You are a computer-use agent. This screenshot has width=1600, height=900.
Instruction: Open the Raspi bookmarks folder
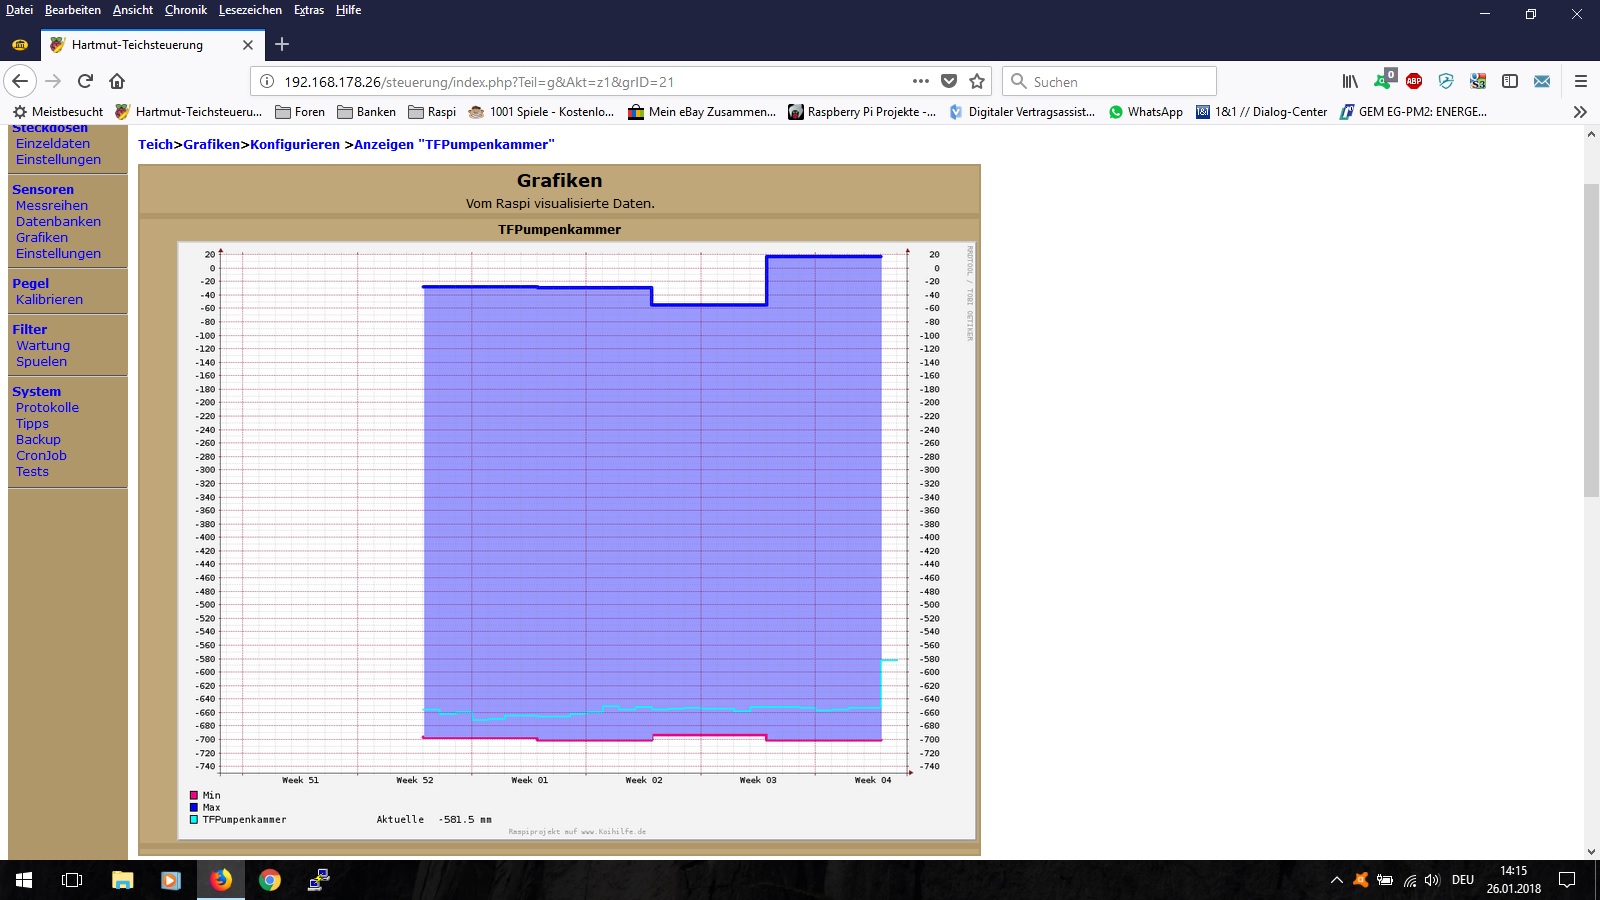coord(432,112)
